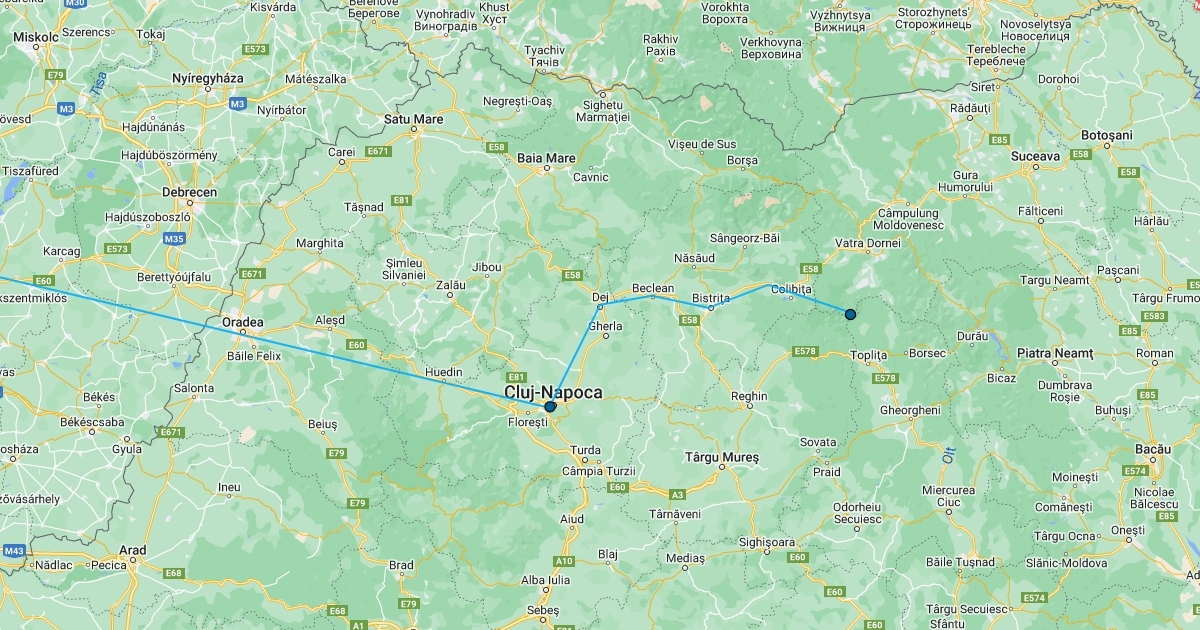Click the Alba Iulia city label
The height and width of the screenshot is (630, 1200).
coord(546,580)
